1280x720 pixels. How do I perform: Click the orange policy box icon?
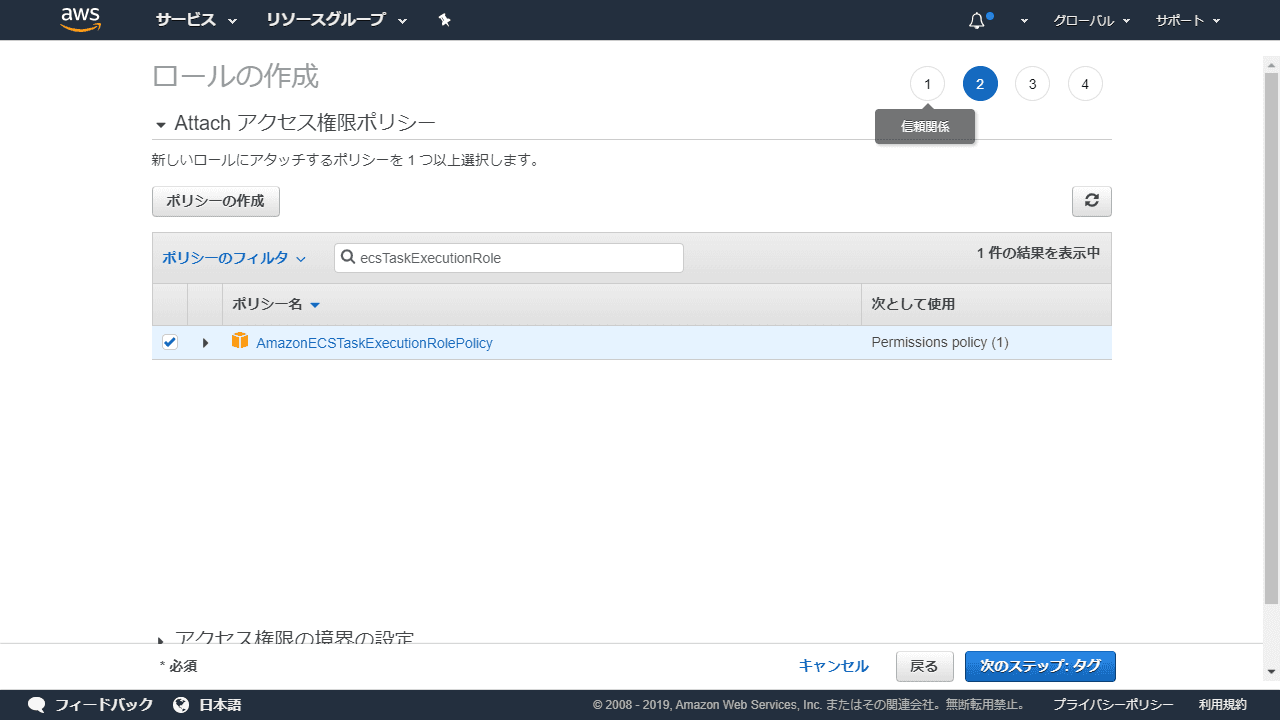tap(240, 341)
